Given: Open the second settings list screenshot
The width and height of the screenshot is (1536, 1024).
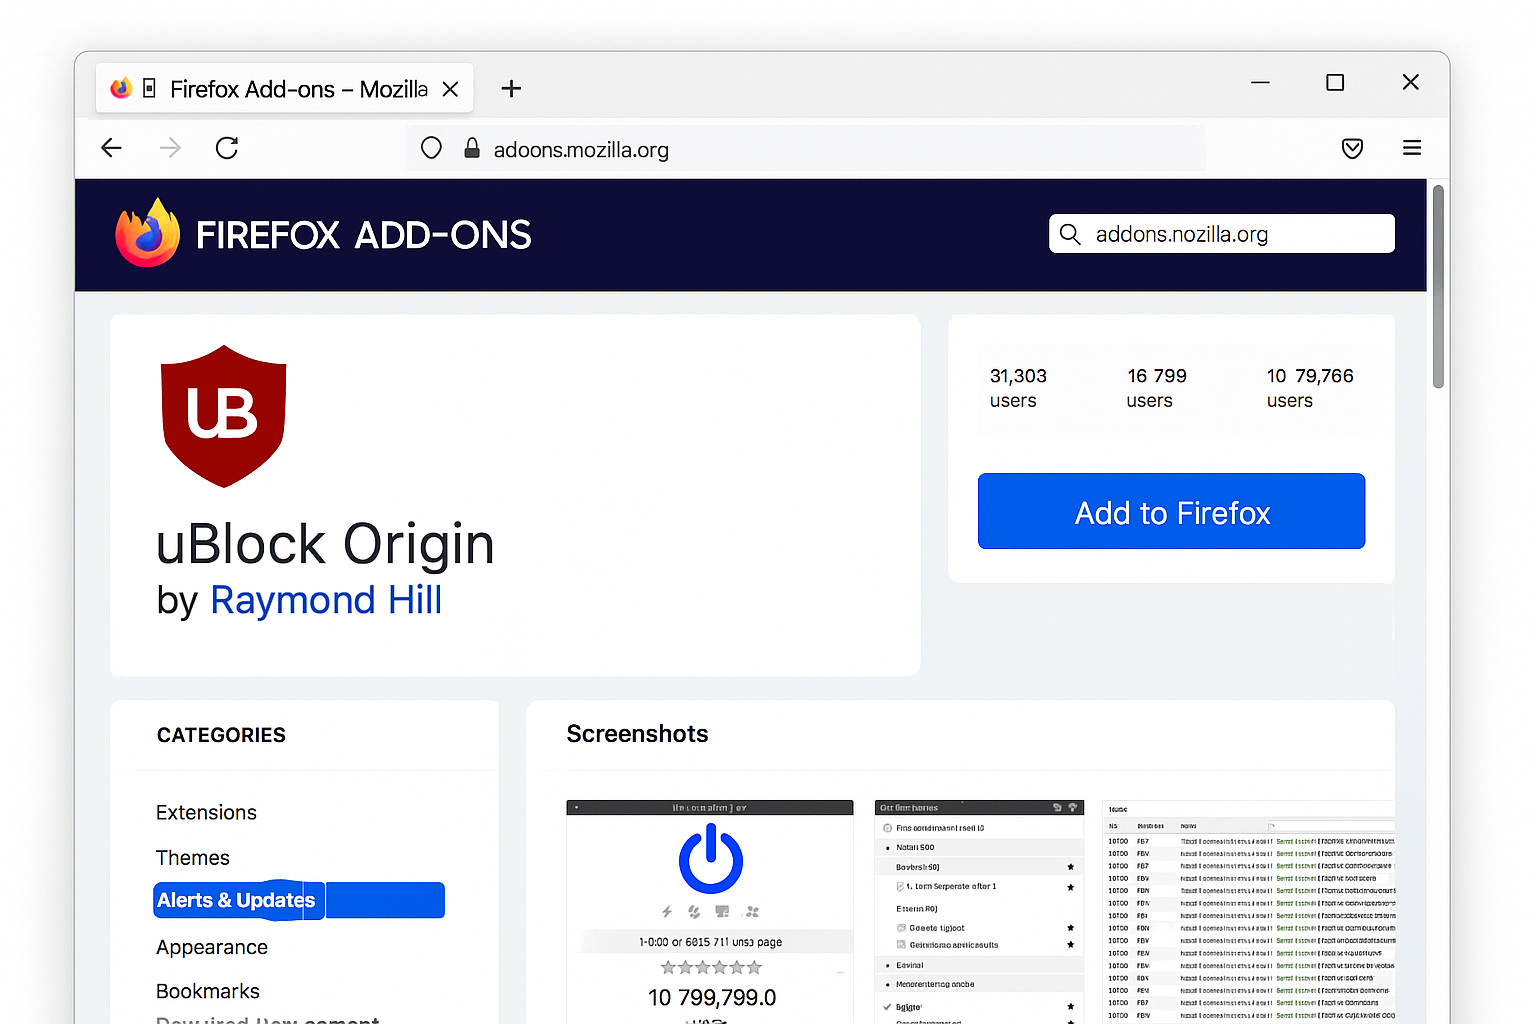Looking at the screenshot, I should (x=979, y=911).
